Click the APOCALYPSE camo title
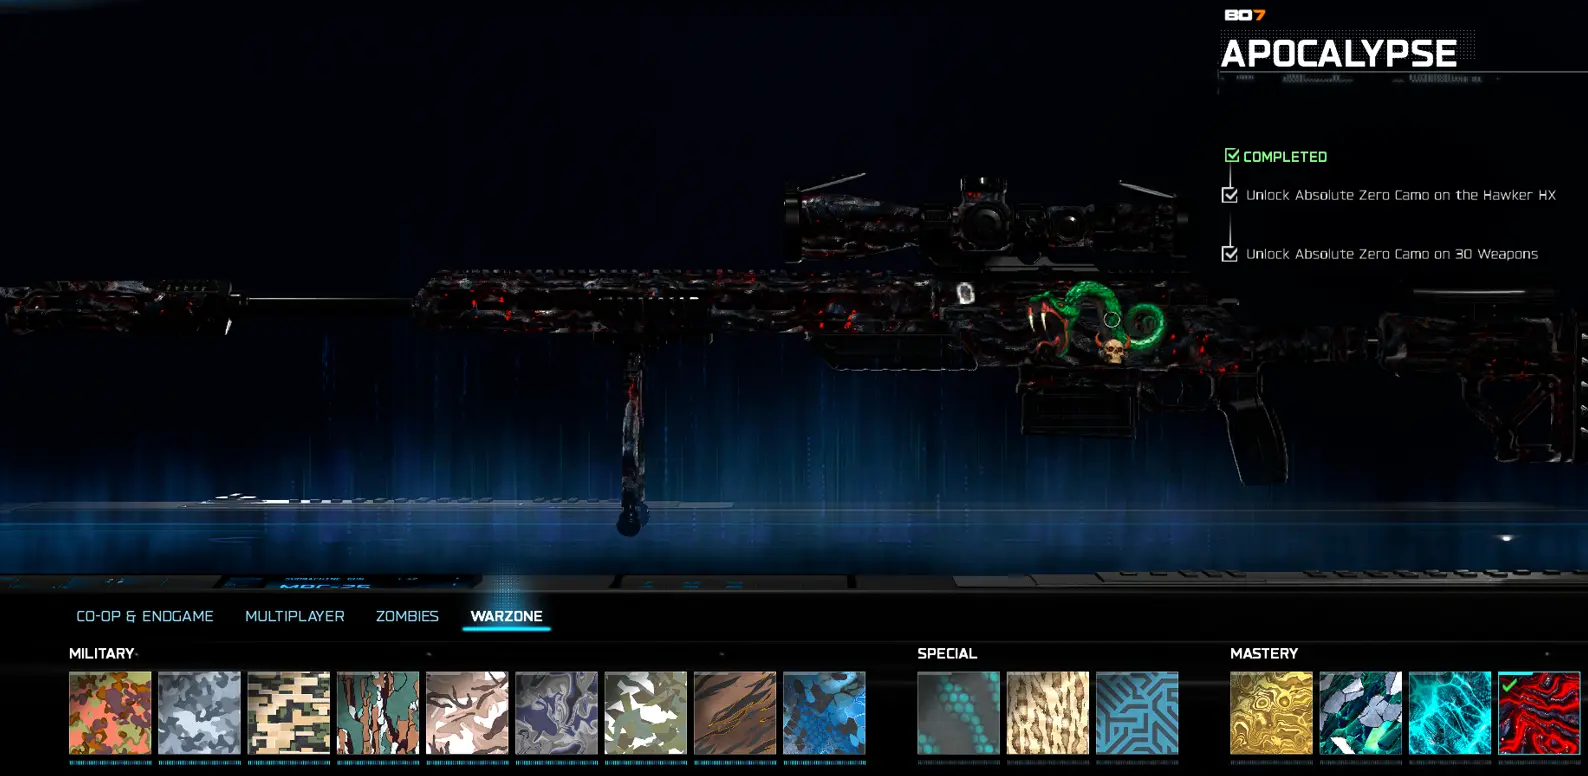1588x776 pixels. pyautogui.click(x=1339, y=54)
